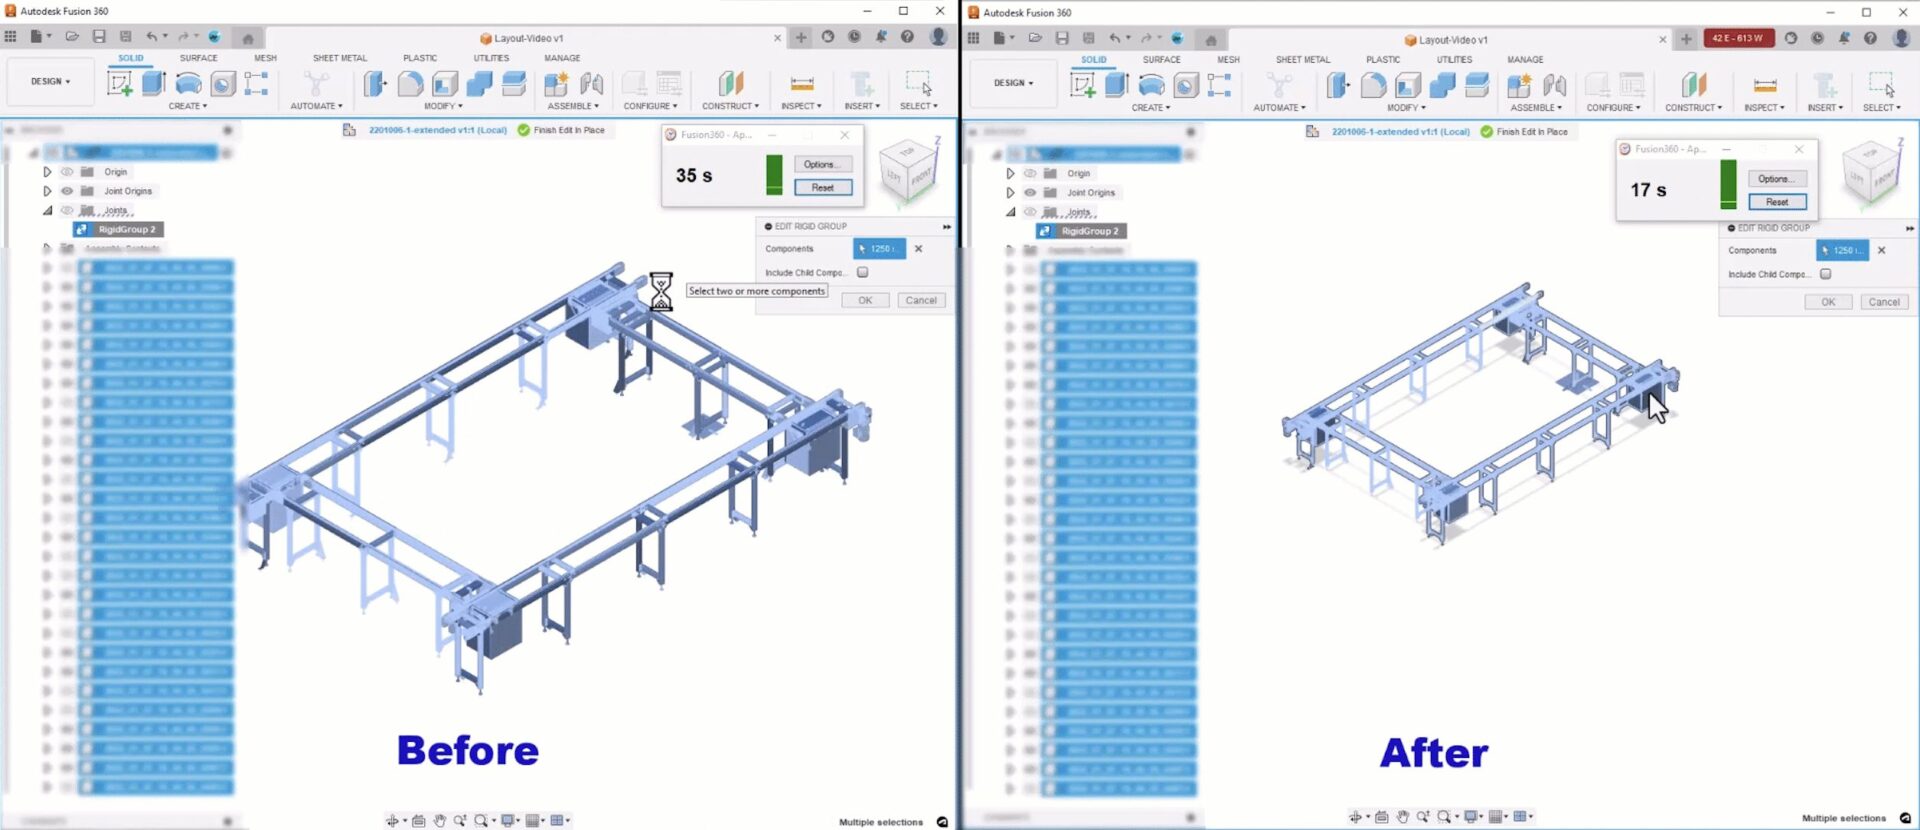
Task: Collapse the Joints folder in right browser
Action: (1010, 212)
